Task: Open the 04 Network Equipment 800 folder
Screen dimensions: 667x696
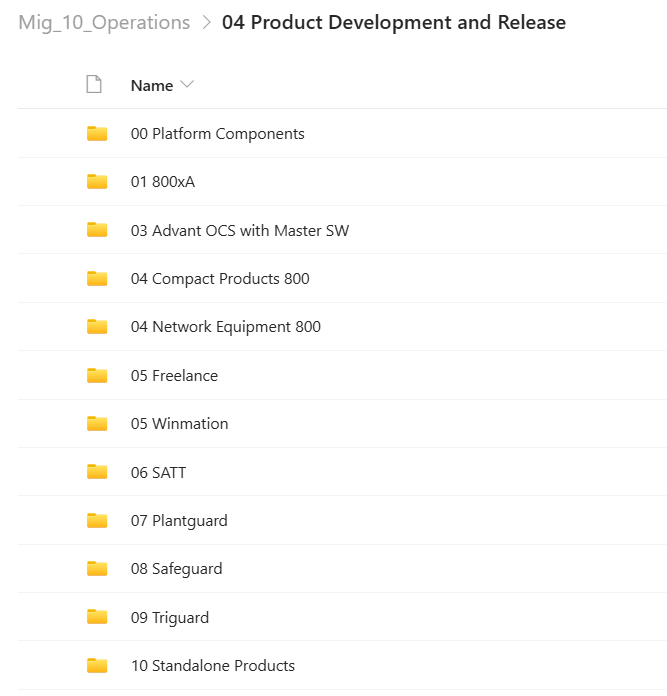Action: (225, 327)
